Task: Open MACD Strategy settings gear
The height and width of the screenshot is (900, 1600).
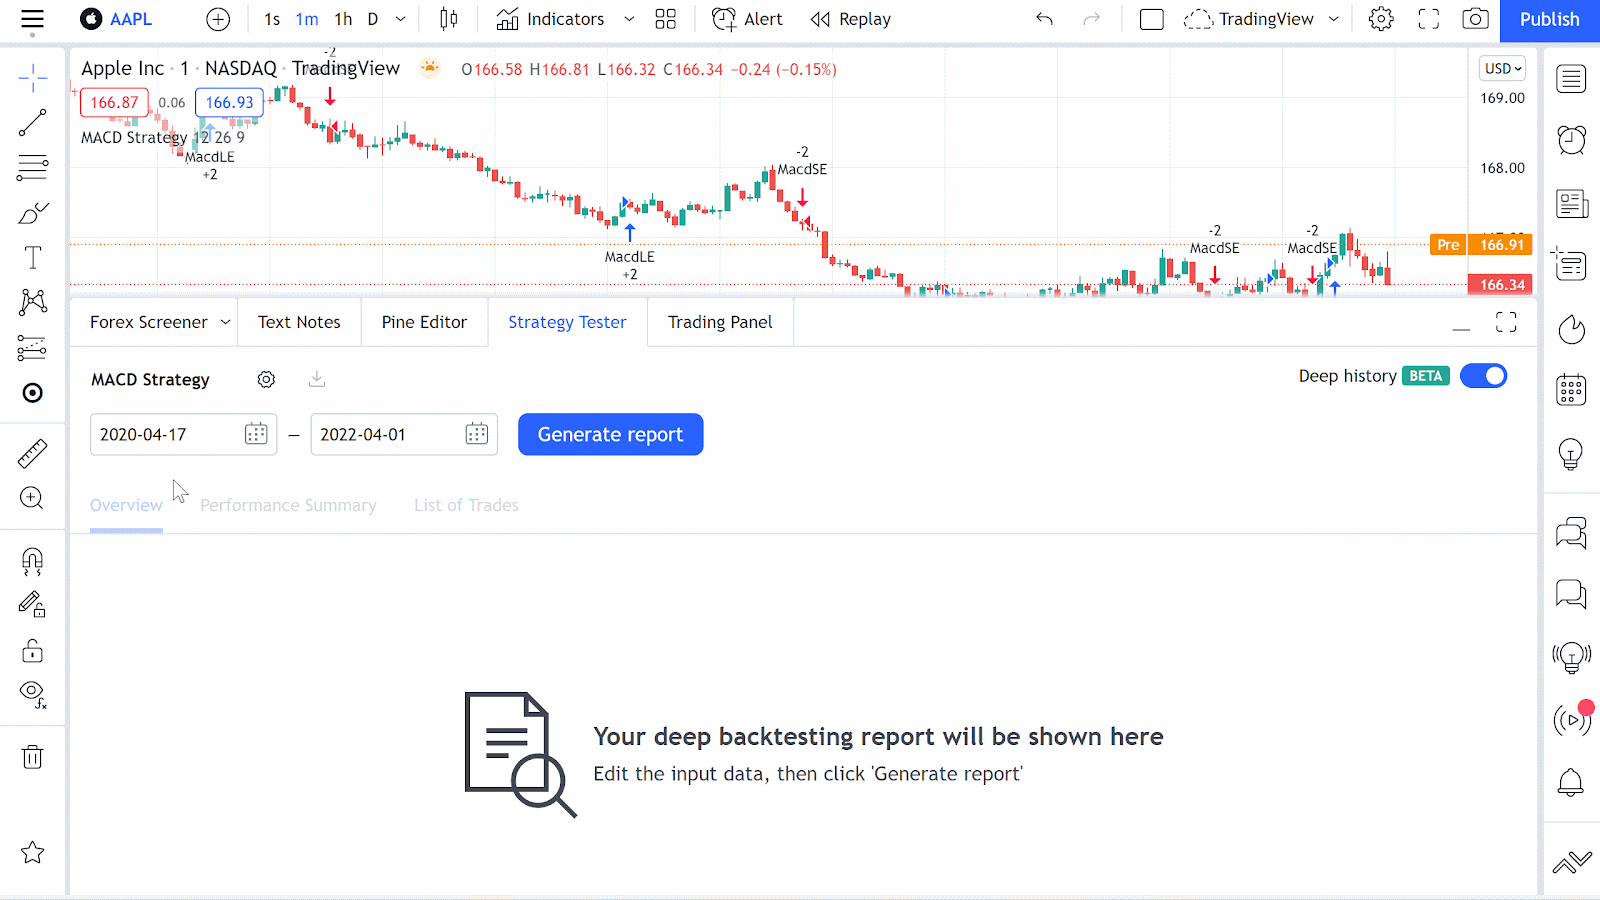Action: pos(266,380)
